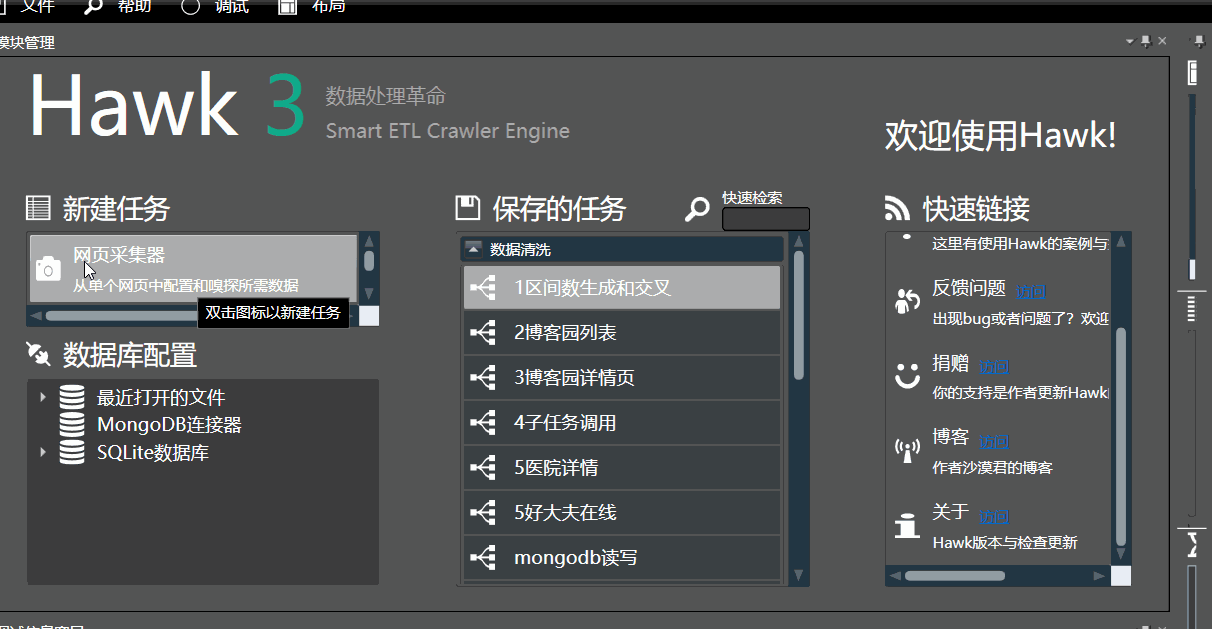Select the mongodb读写 saved task

pyautogui.click(x=622, y=558)
